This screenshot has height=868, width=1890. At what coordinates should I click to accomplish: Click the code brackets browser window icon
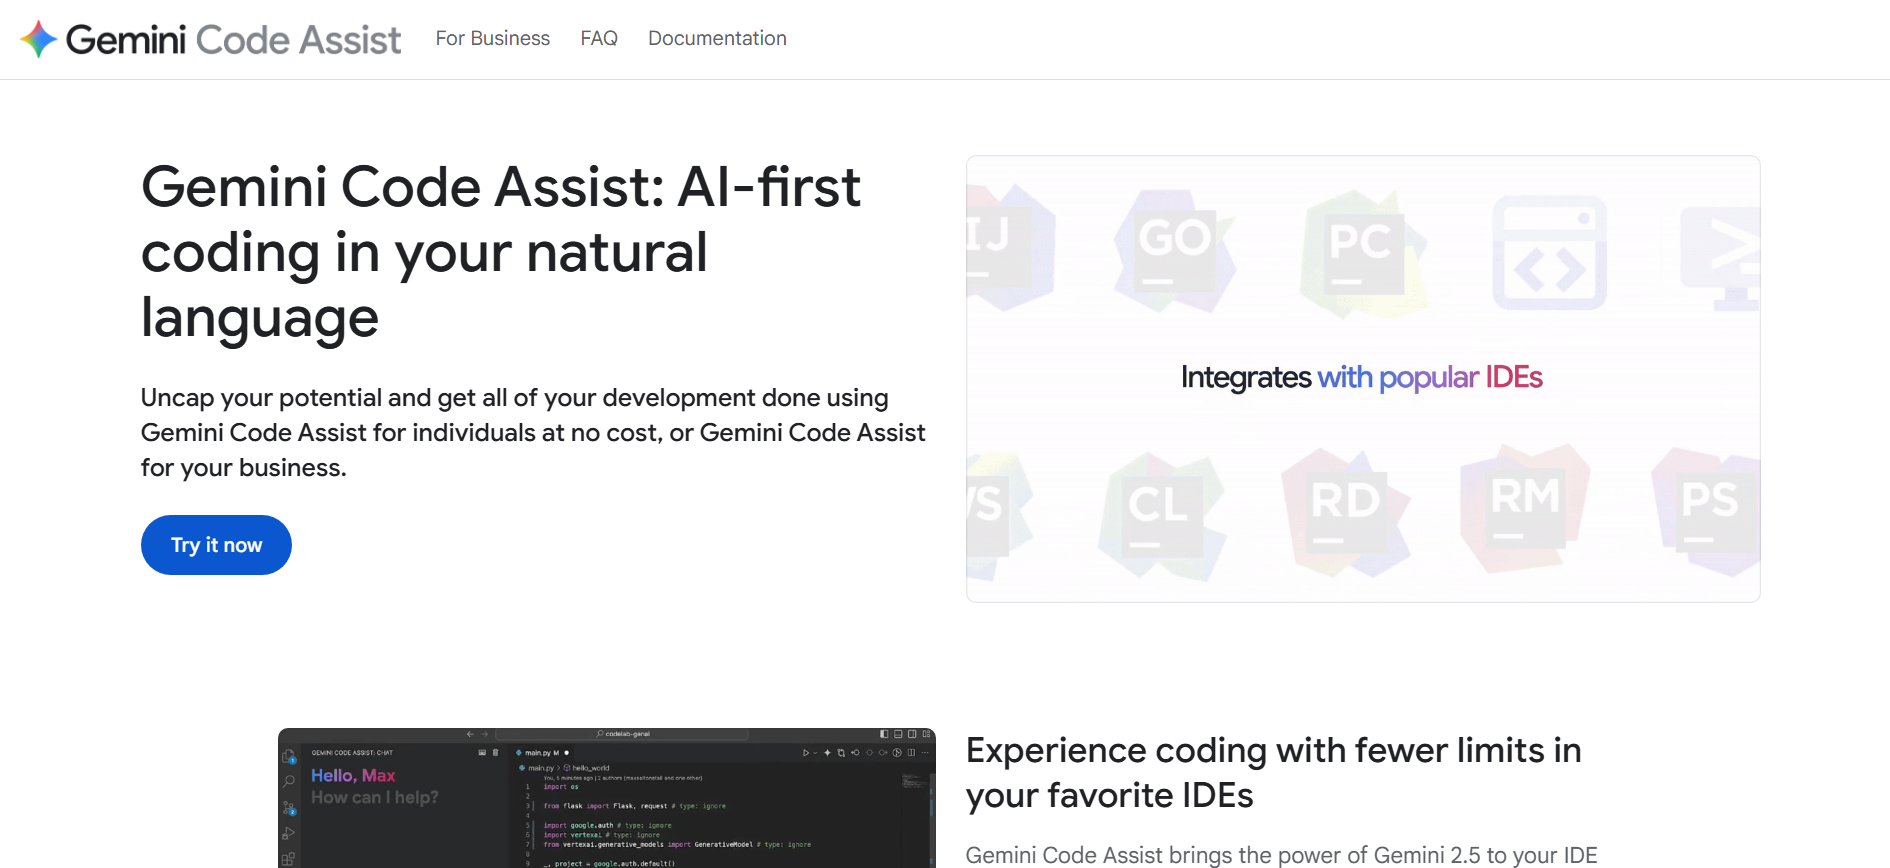[1550, 253]
